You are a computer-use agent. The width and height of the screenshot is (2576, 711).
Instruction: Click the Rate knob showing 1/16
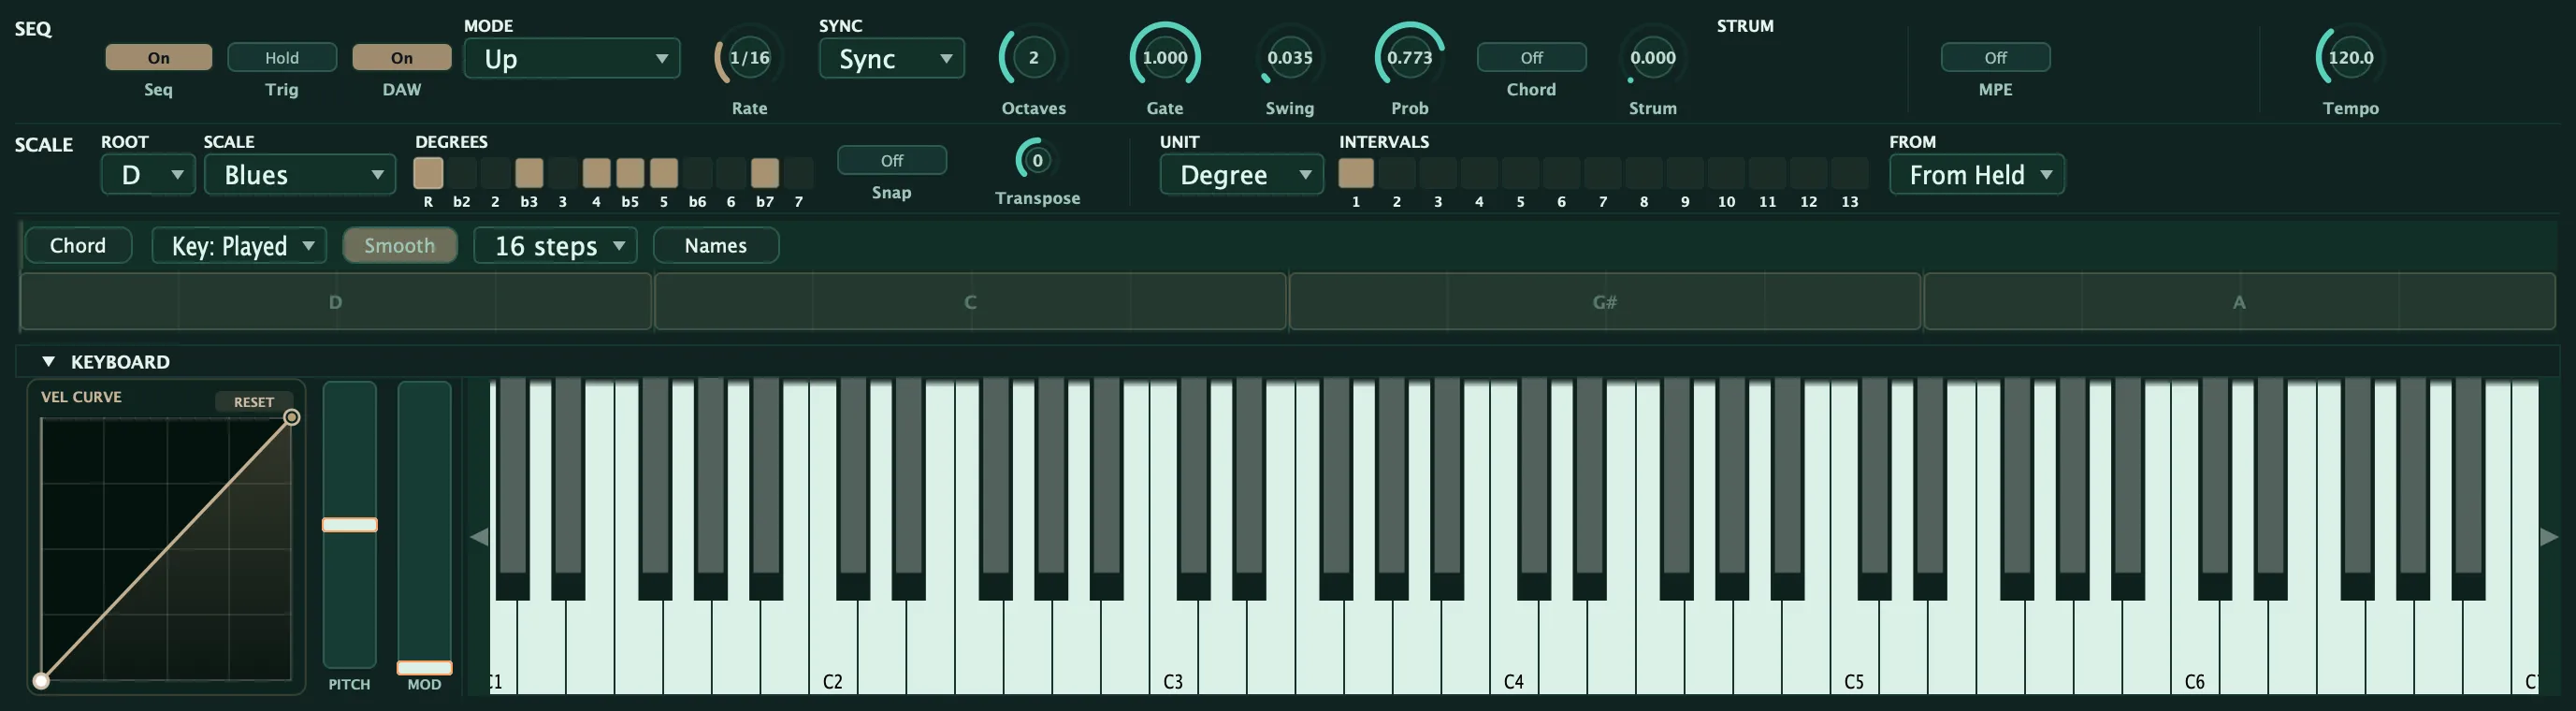coord(749,57)
